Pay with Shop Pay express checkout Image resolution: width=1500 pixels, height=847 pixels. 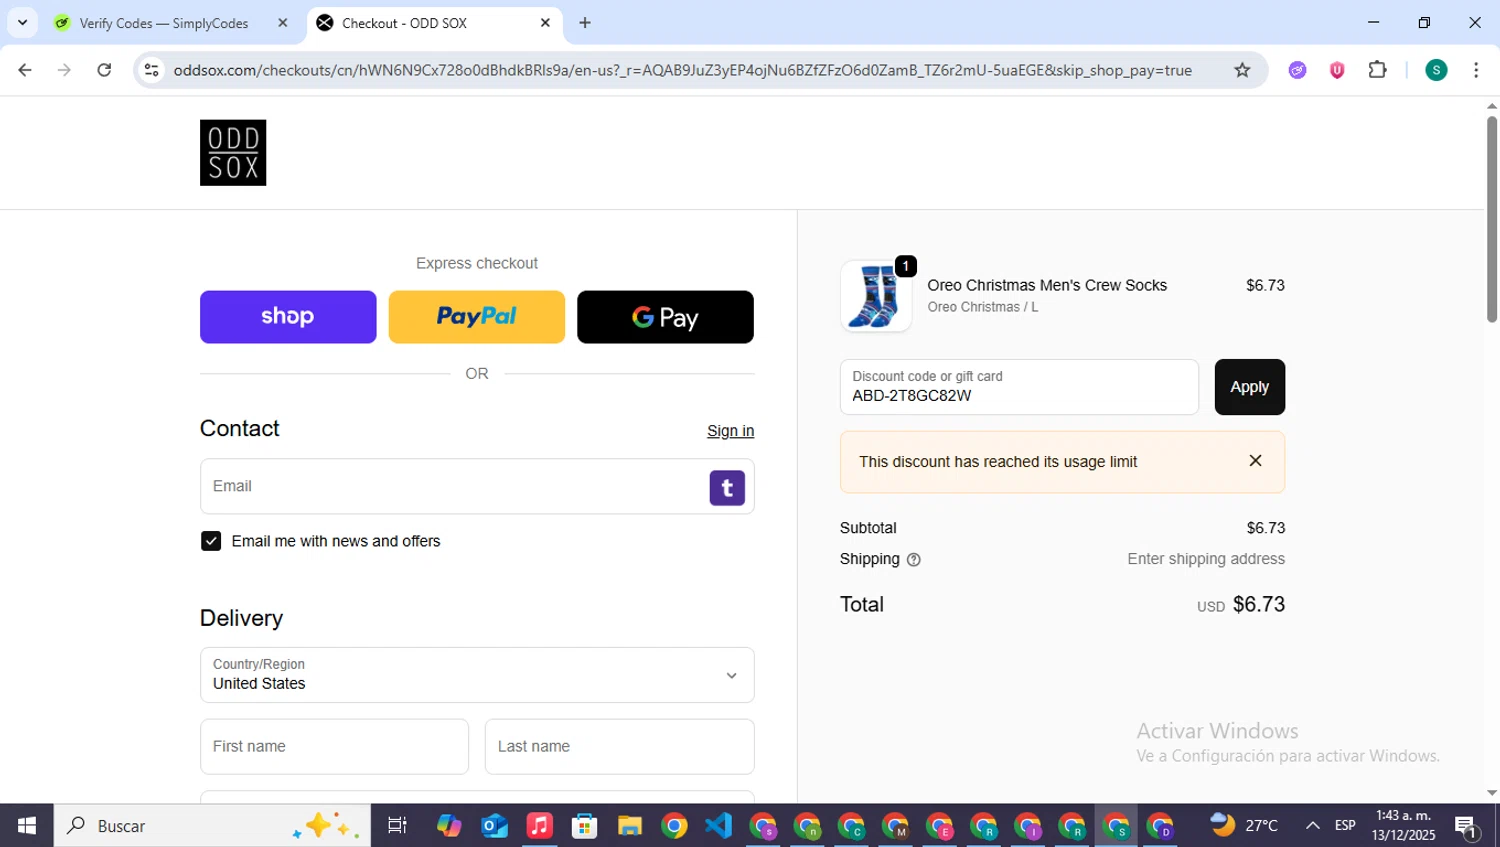[x=288, y=317]
